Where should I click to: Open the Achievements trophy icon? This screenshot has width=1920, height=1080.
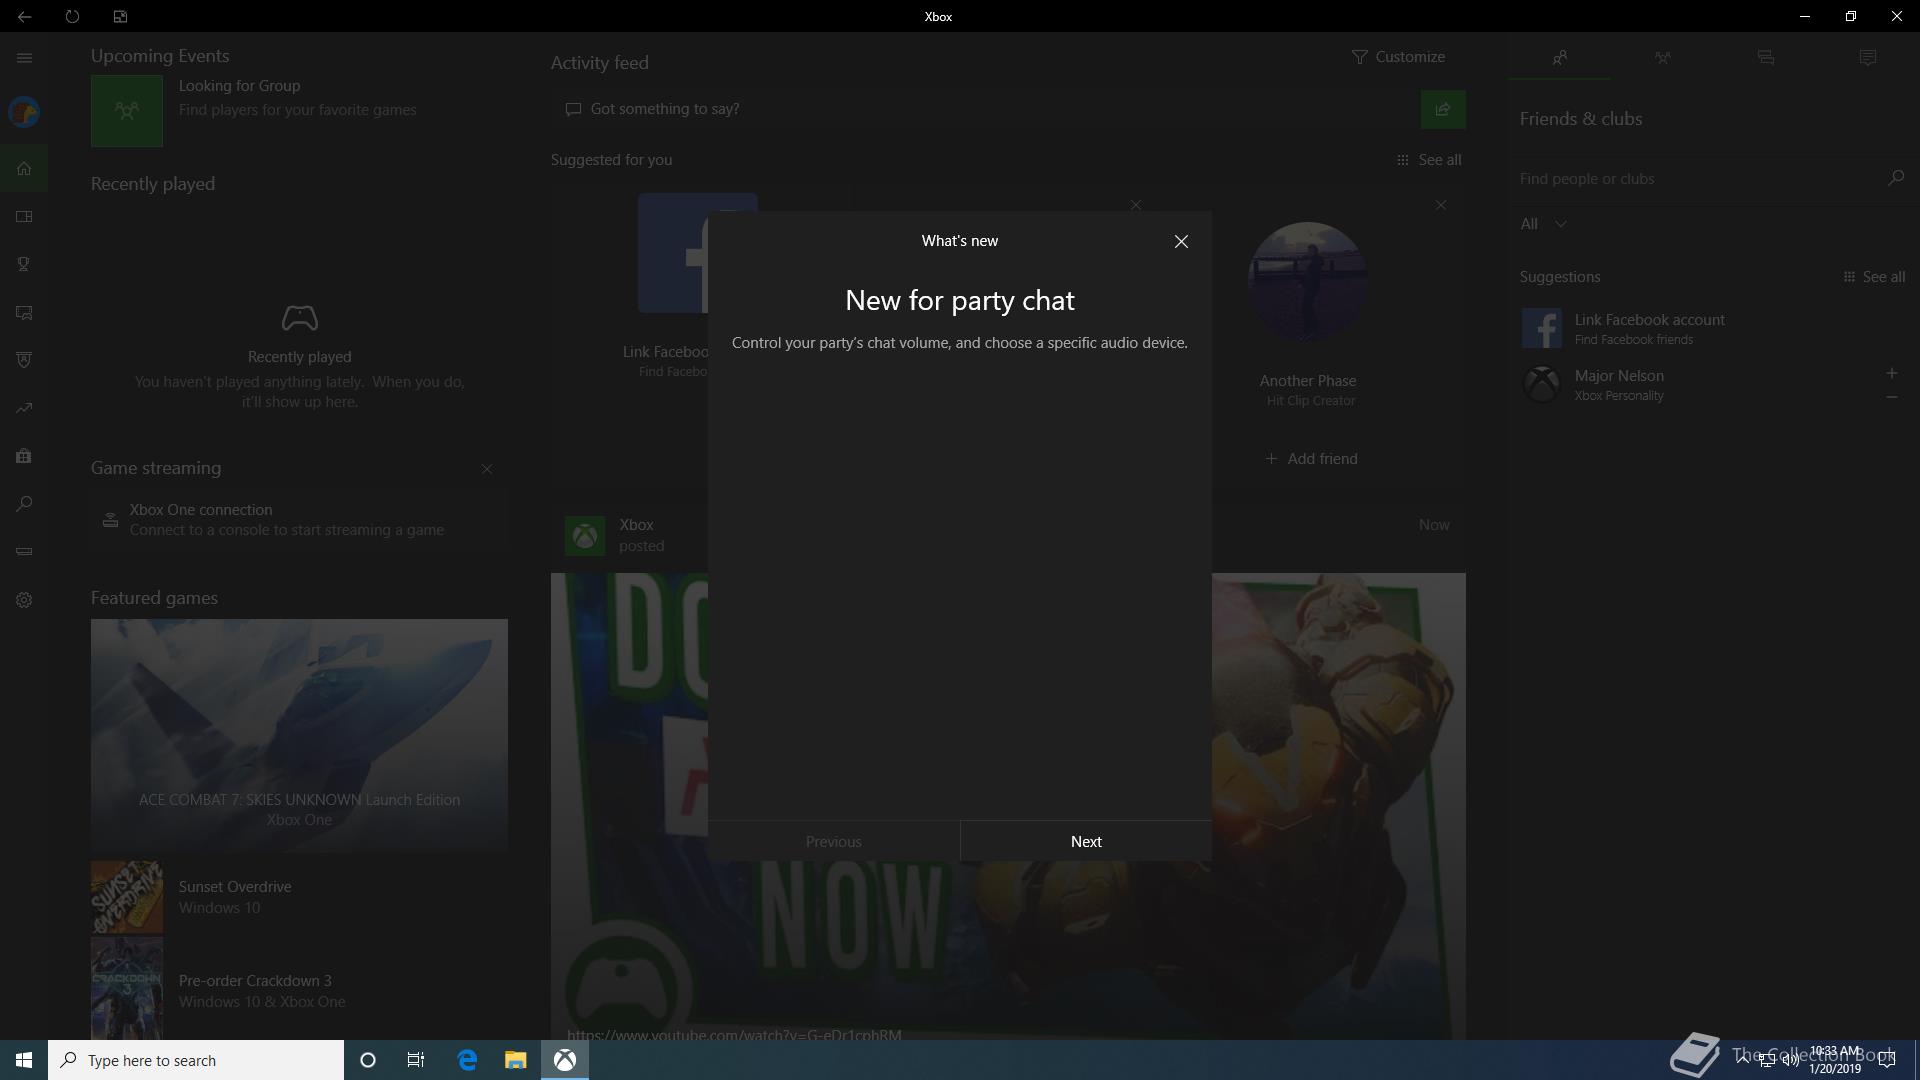[x=24, y=264]
